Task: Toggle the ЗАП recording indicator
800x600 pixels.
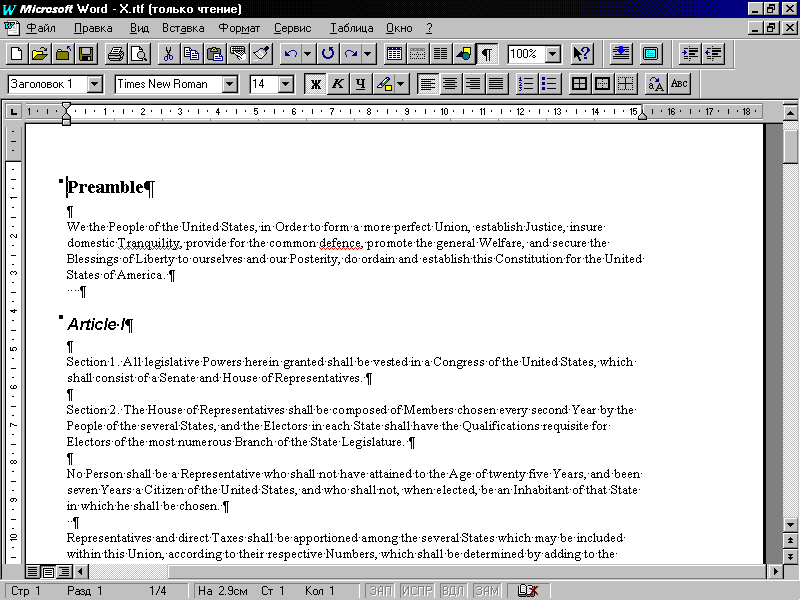Action: pos(381,591)
